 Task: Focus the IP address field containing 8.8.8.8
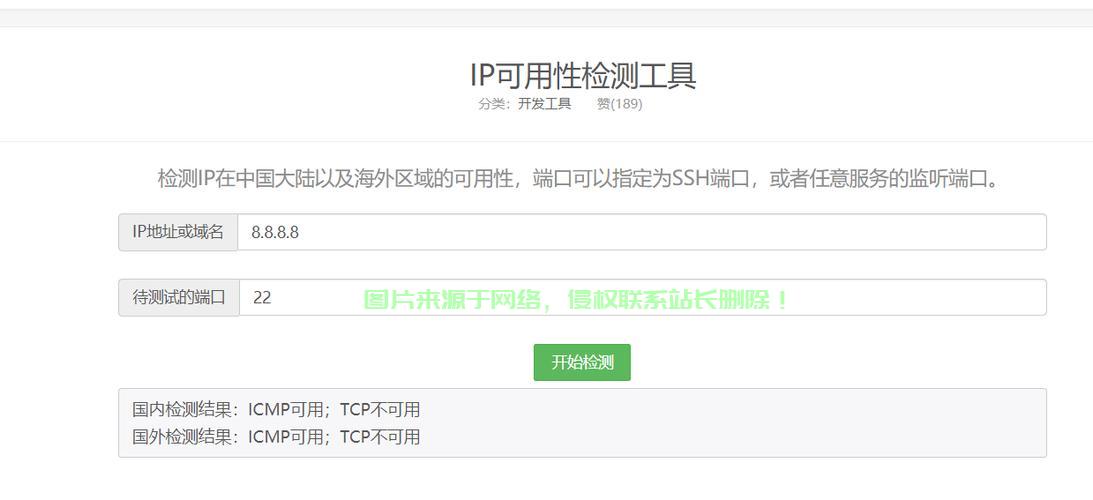pyautogui.click(x=642, y=232)
